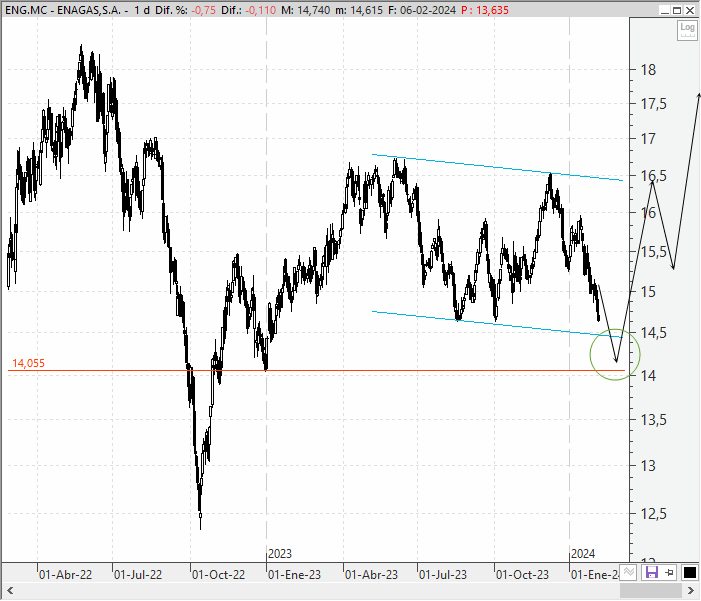Click the 17,5 price axis label
701x601 pixels.
pyautogui.click(x=653, y=104)
